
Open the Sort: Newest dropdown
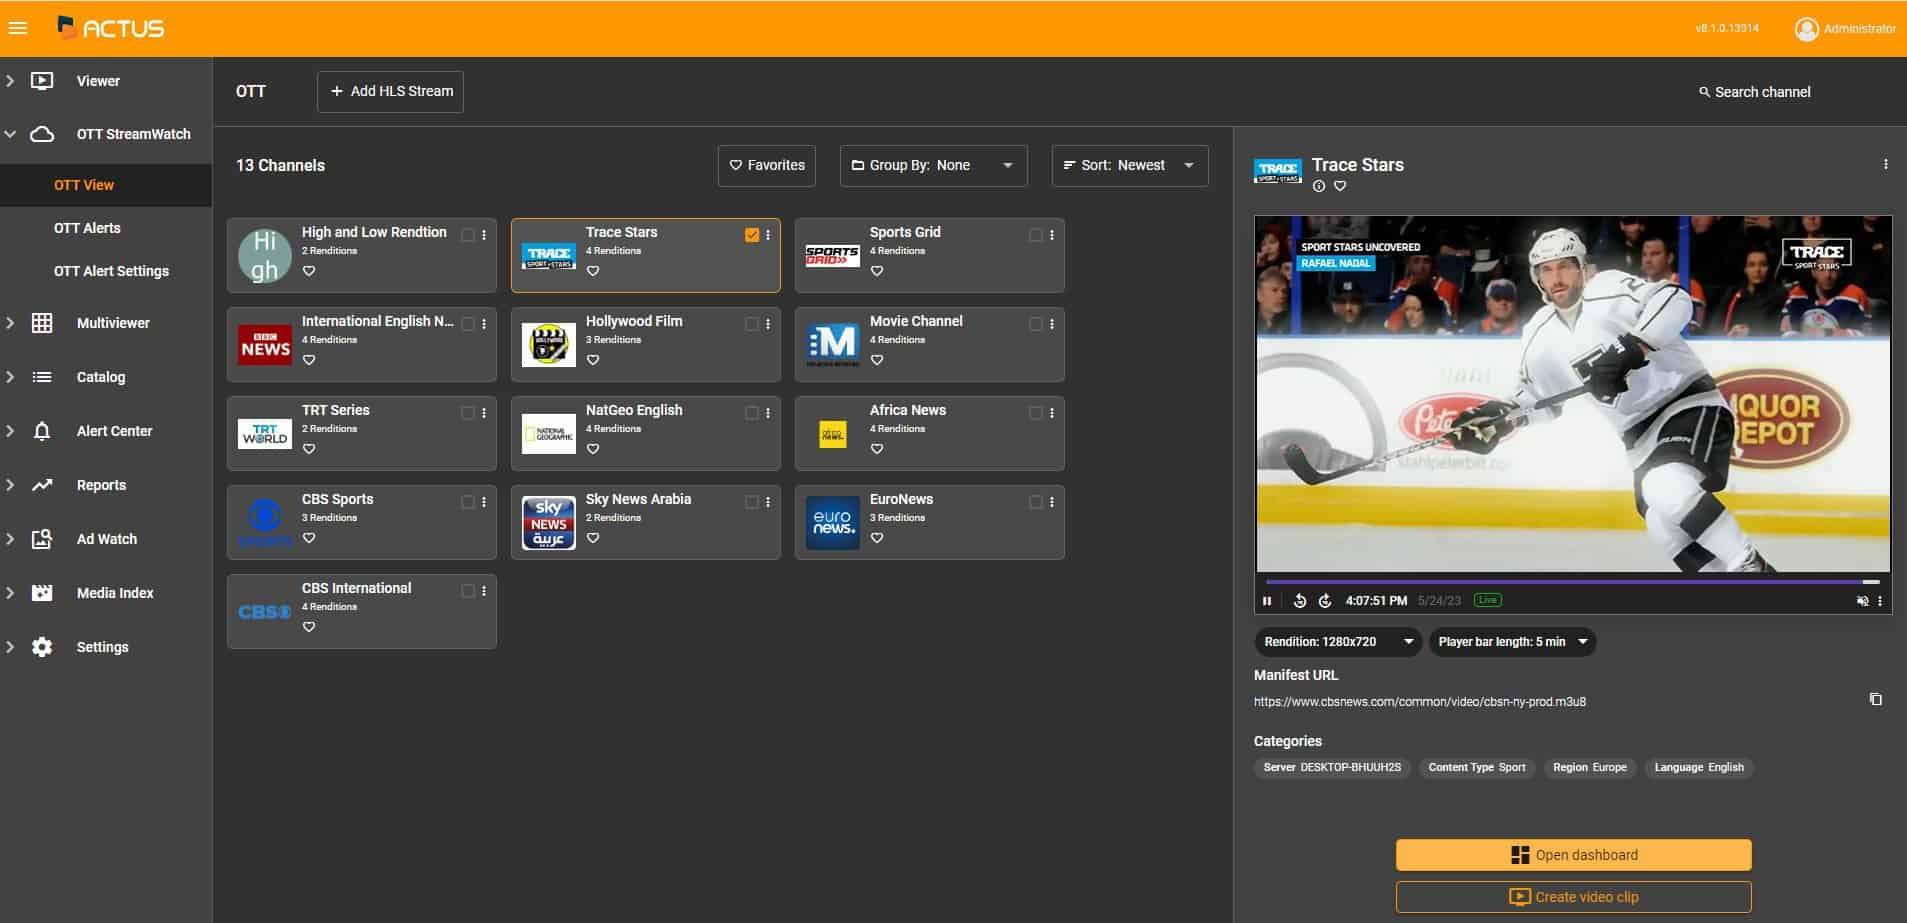click(x=1129, y=166)
